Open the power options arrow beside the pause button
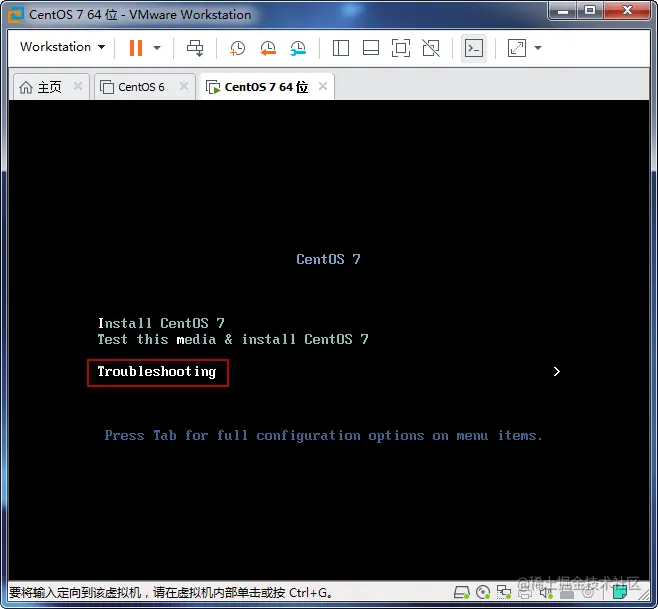The width and height of the screenshot is (658, 609). pyautogui.click(x=157, y=48)
